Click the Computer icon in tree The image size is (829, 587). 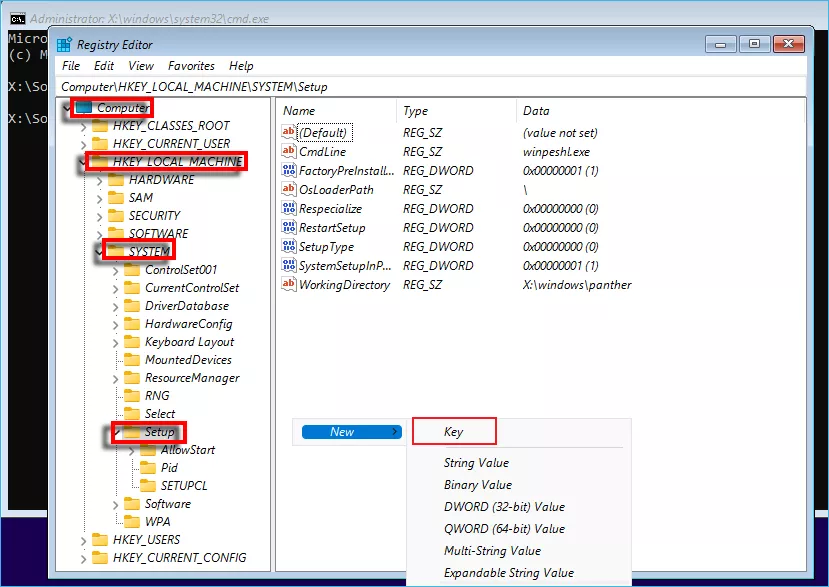pyautogui.click(x=84, y=108)
